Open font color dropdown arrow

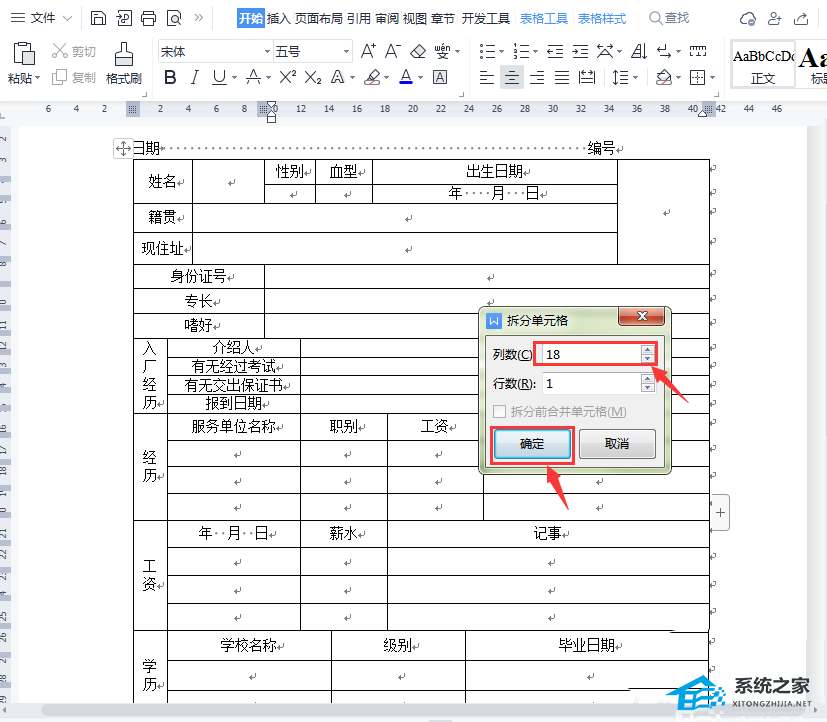click(x=420, y=78)
